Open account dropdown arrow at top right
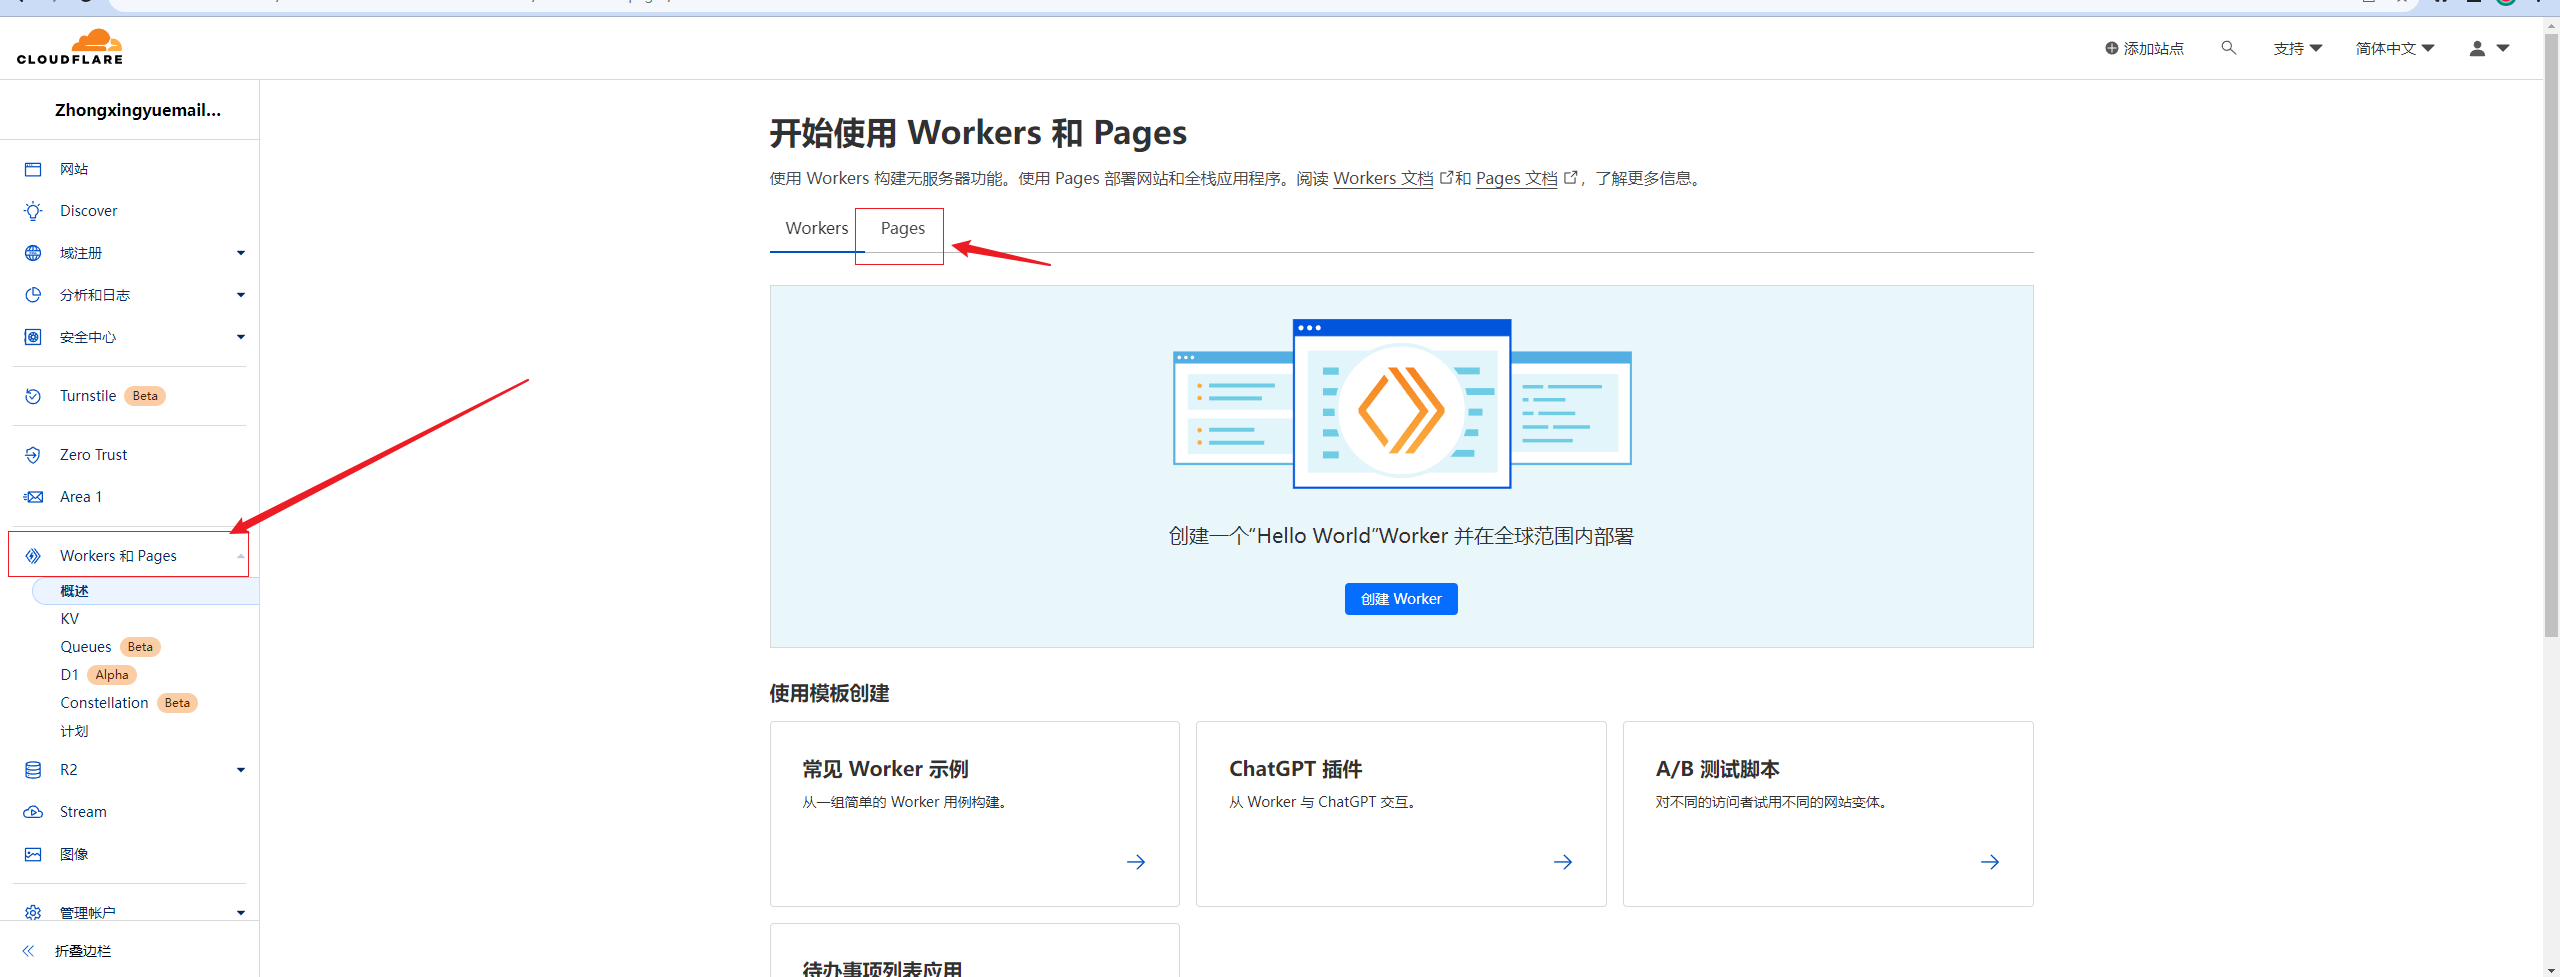 (2503, 48)
